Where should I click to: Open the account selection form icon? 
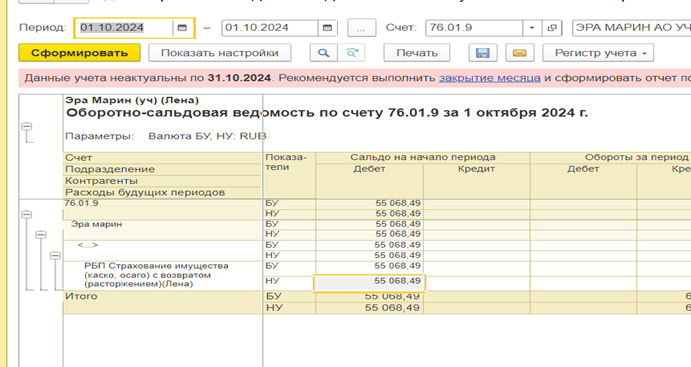[x=552, y=28]
